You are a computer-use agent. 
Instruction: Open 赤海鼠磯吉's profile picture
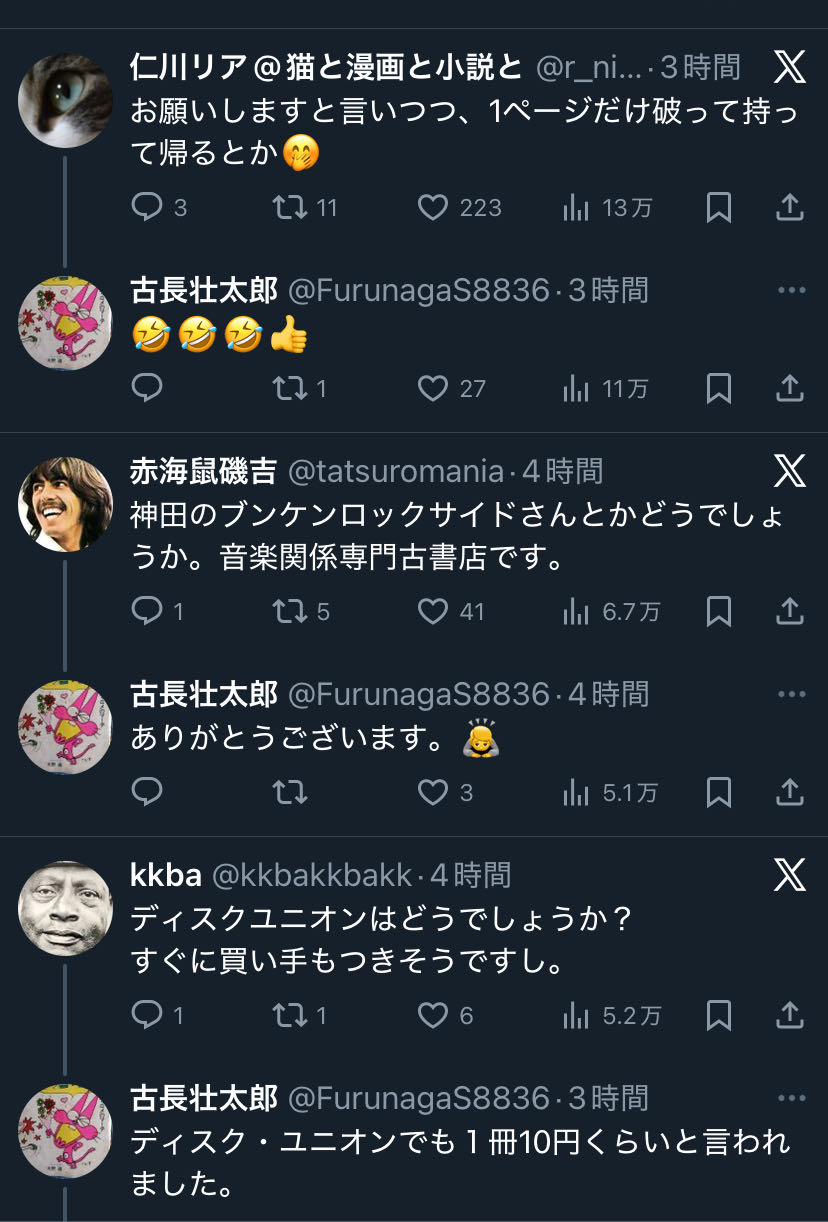pyautogui.click(x=66, y=504)
